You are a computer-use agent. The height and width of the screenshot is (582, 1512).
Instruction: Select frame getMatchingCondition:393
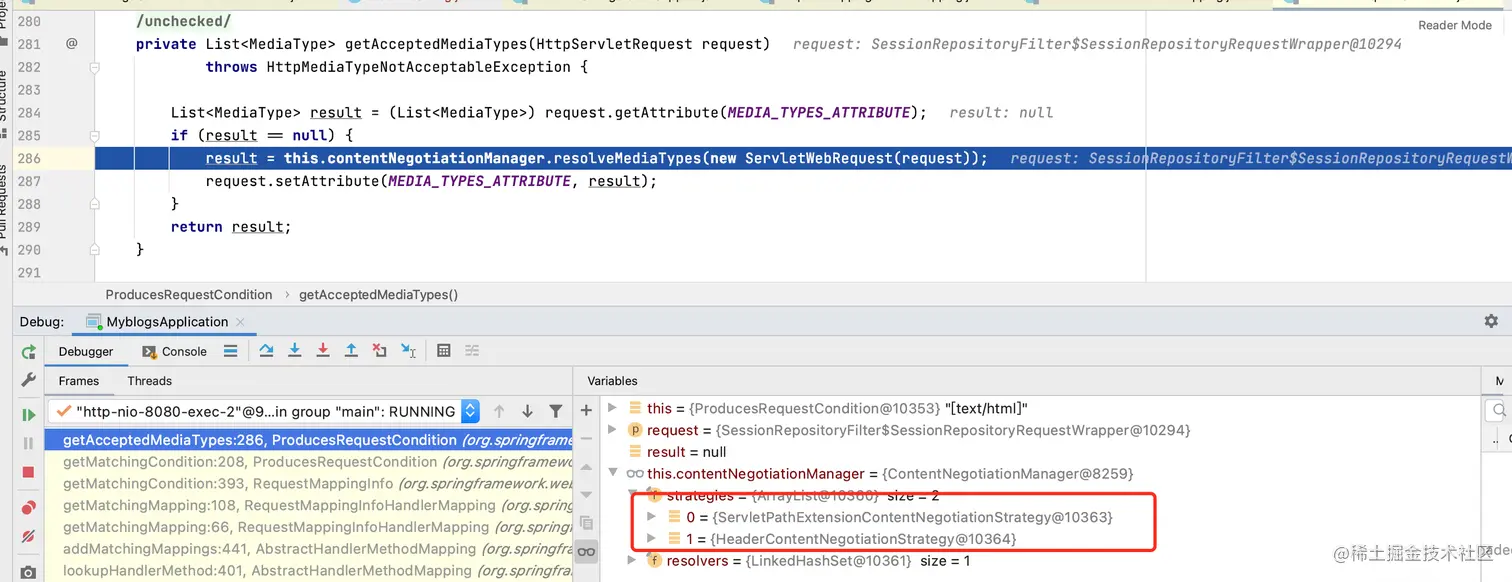point(310,484)
